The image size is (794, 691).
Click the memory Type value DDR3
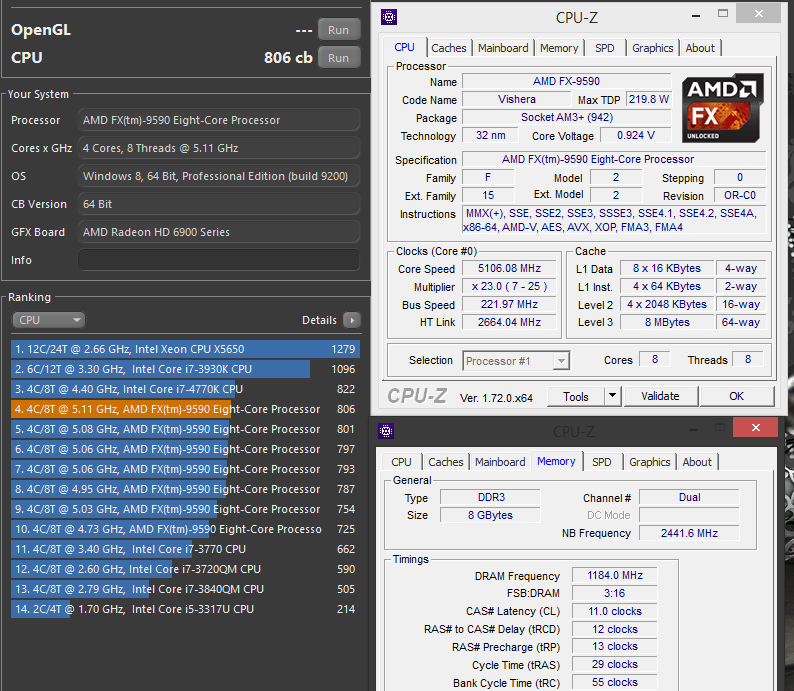click(x=490, y=497)
